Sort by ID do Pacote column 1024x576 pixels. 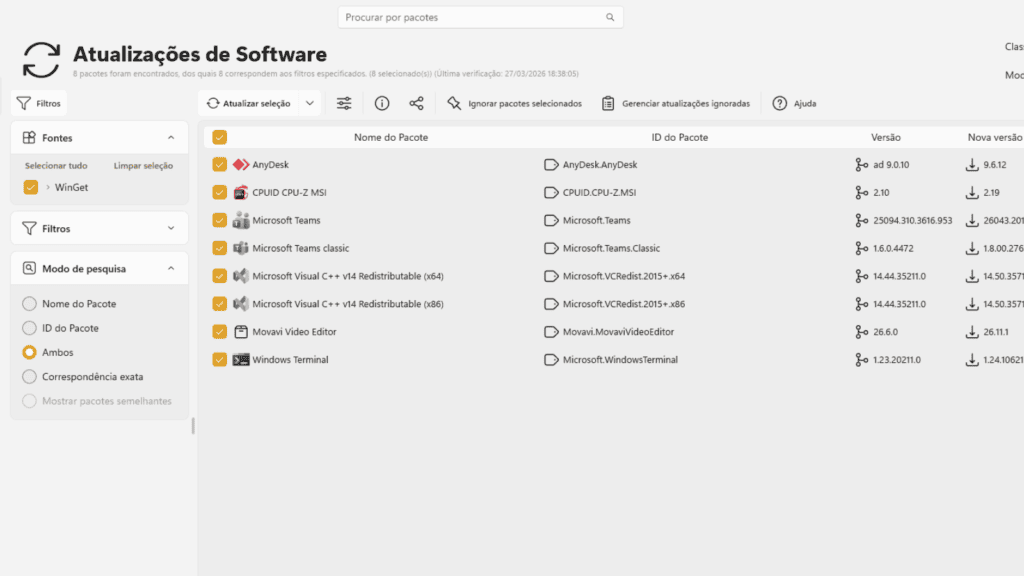click(x=680, y=137)
